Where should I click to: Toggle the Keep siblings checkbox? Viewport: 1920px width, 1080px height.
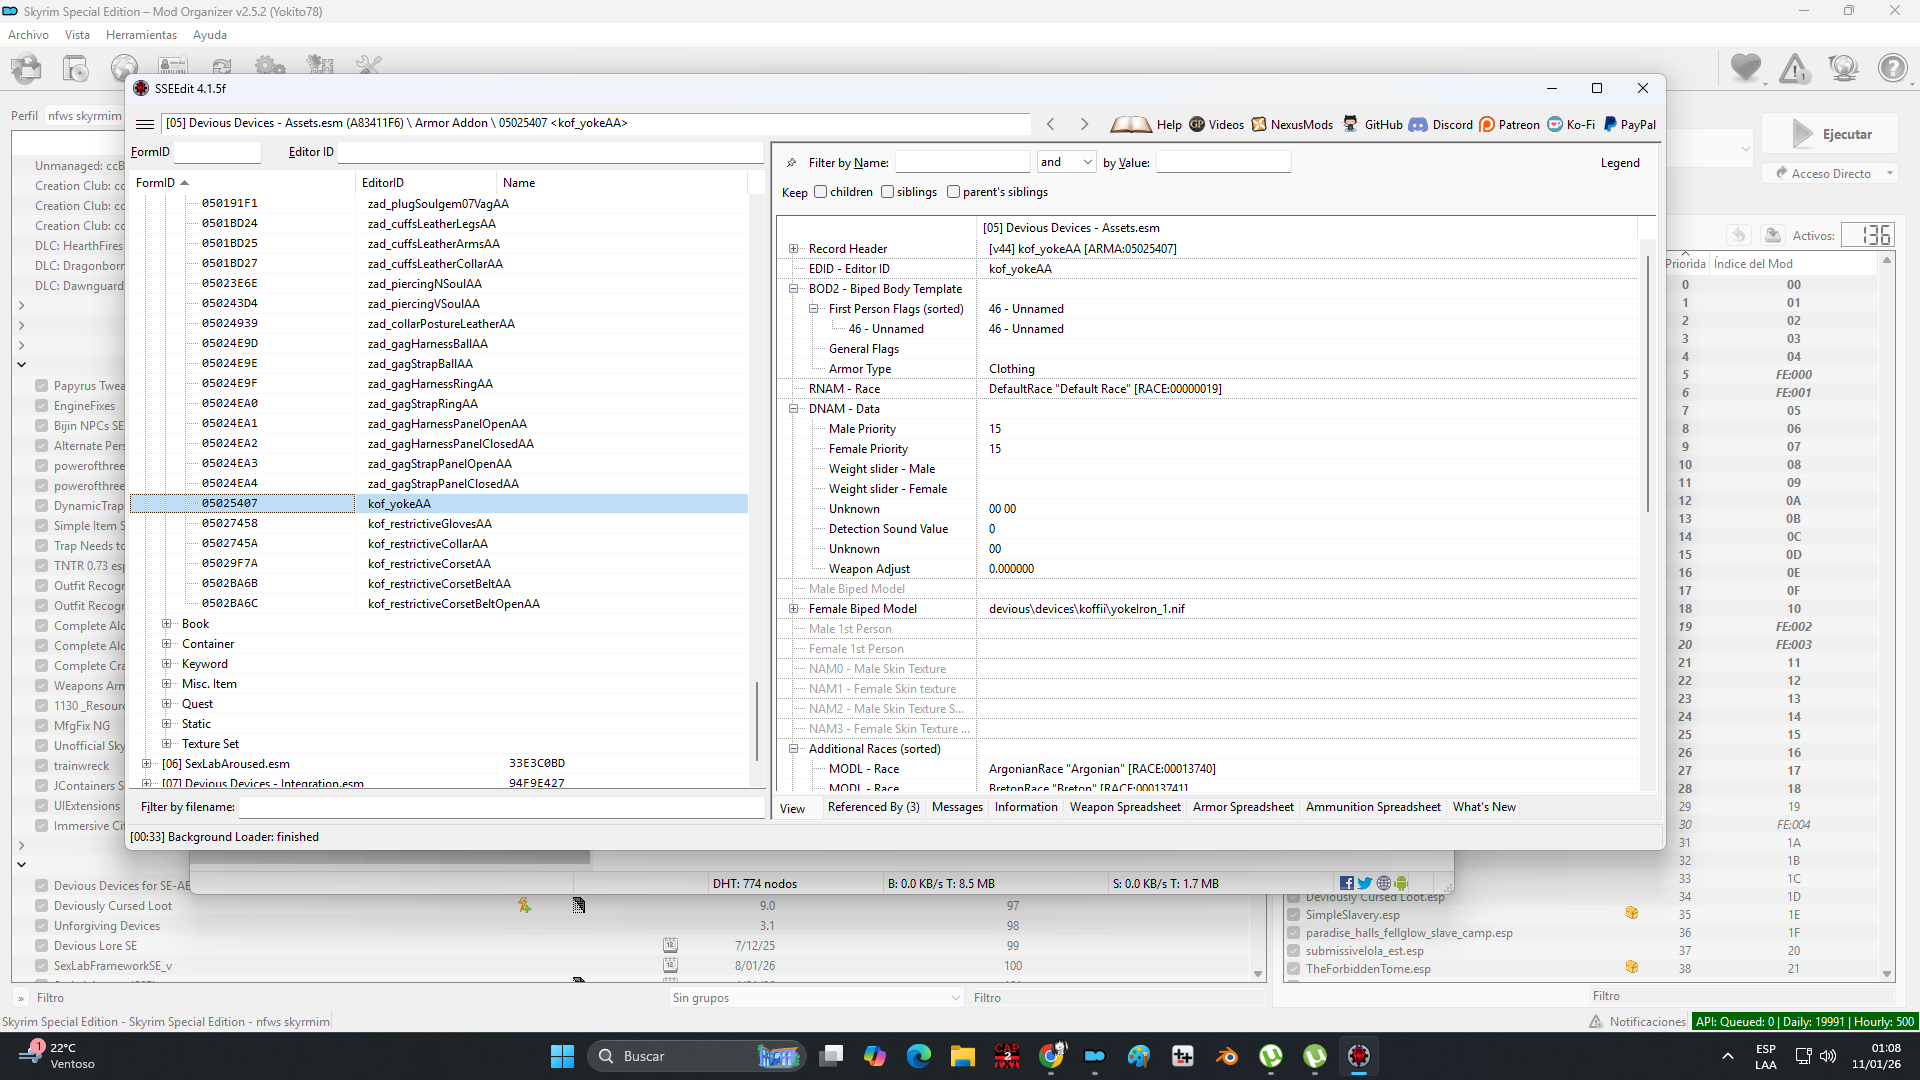[x=888, y=192]
